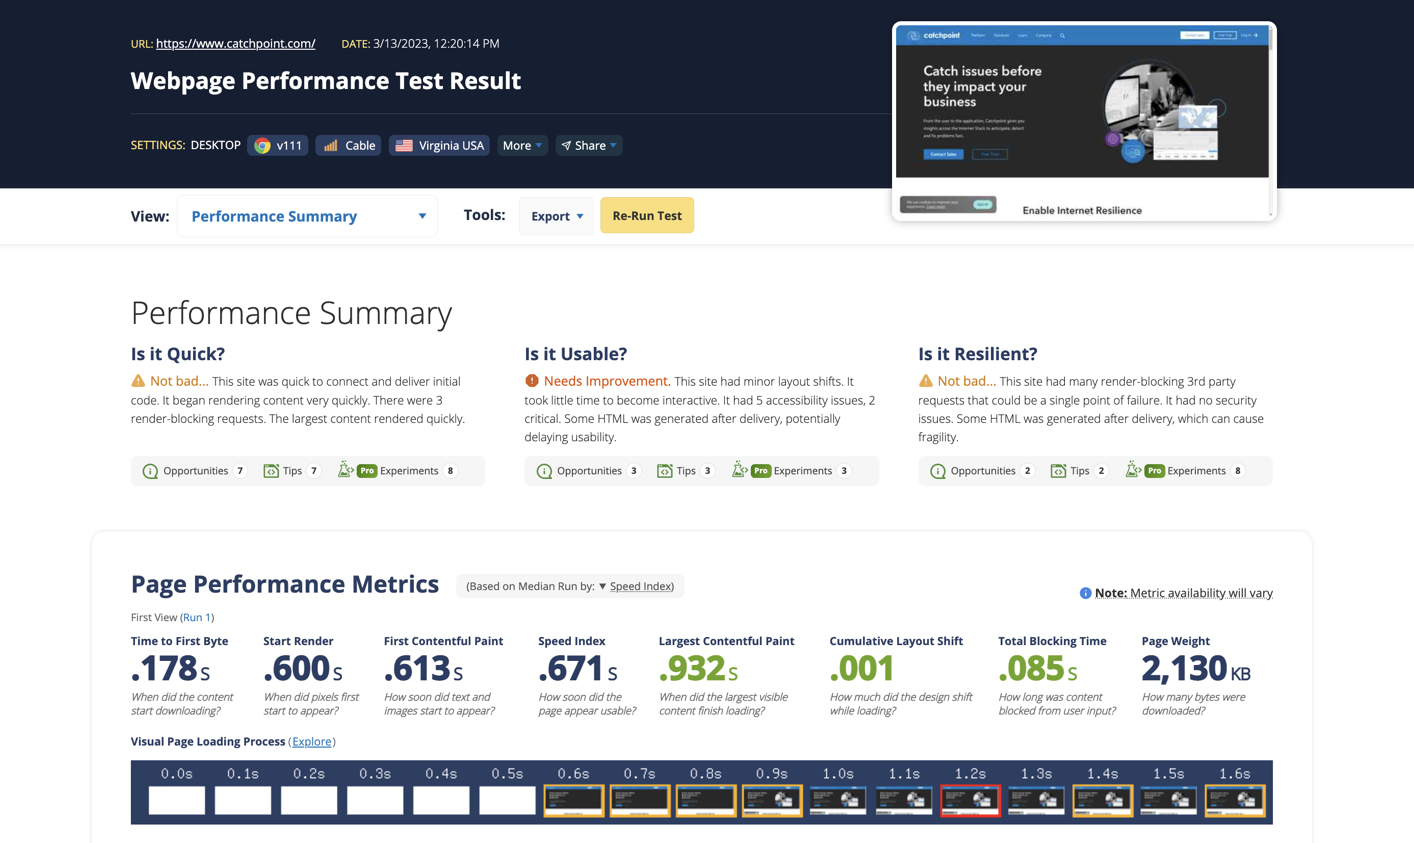Expand the Export tools menu

point(556,215)
